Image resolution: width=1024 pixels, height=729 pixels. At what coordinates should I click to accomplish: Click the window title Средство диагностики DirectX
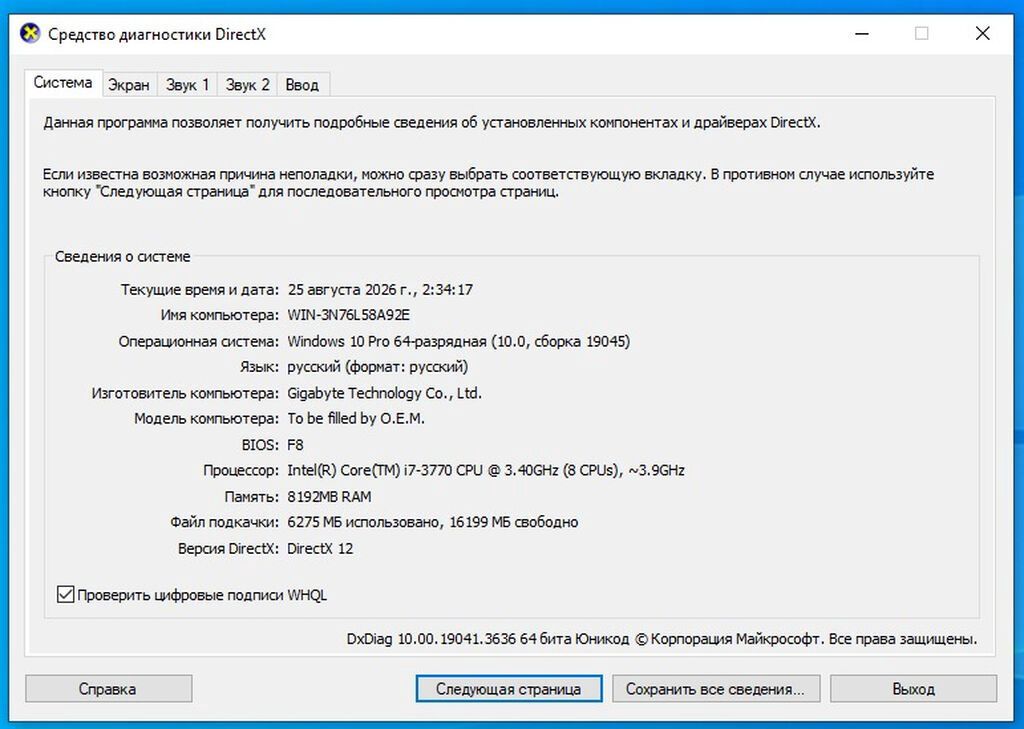(157, 34)
